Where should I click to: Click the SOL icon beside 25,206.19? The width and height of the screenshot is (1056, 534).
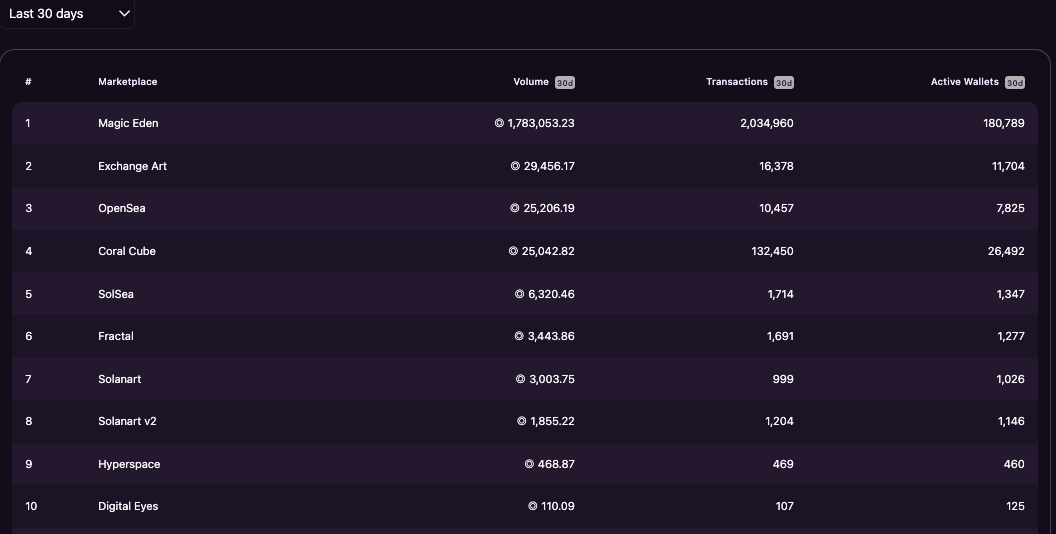(x=515, y=208)
